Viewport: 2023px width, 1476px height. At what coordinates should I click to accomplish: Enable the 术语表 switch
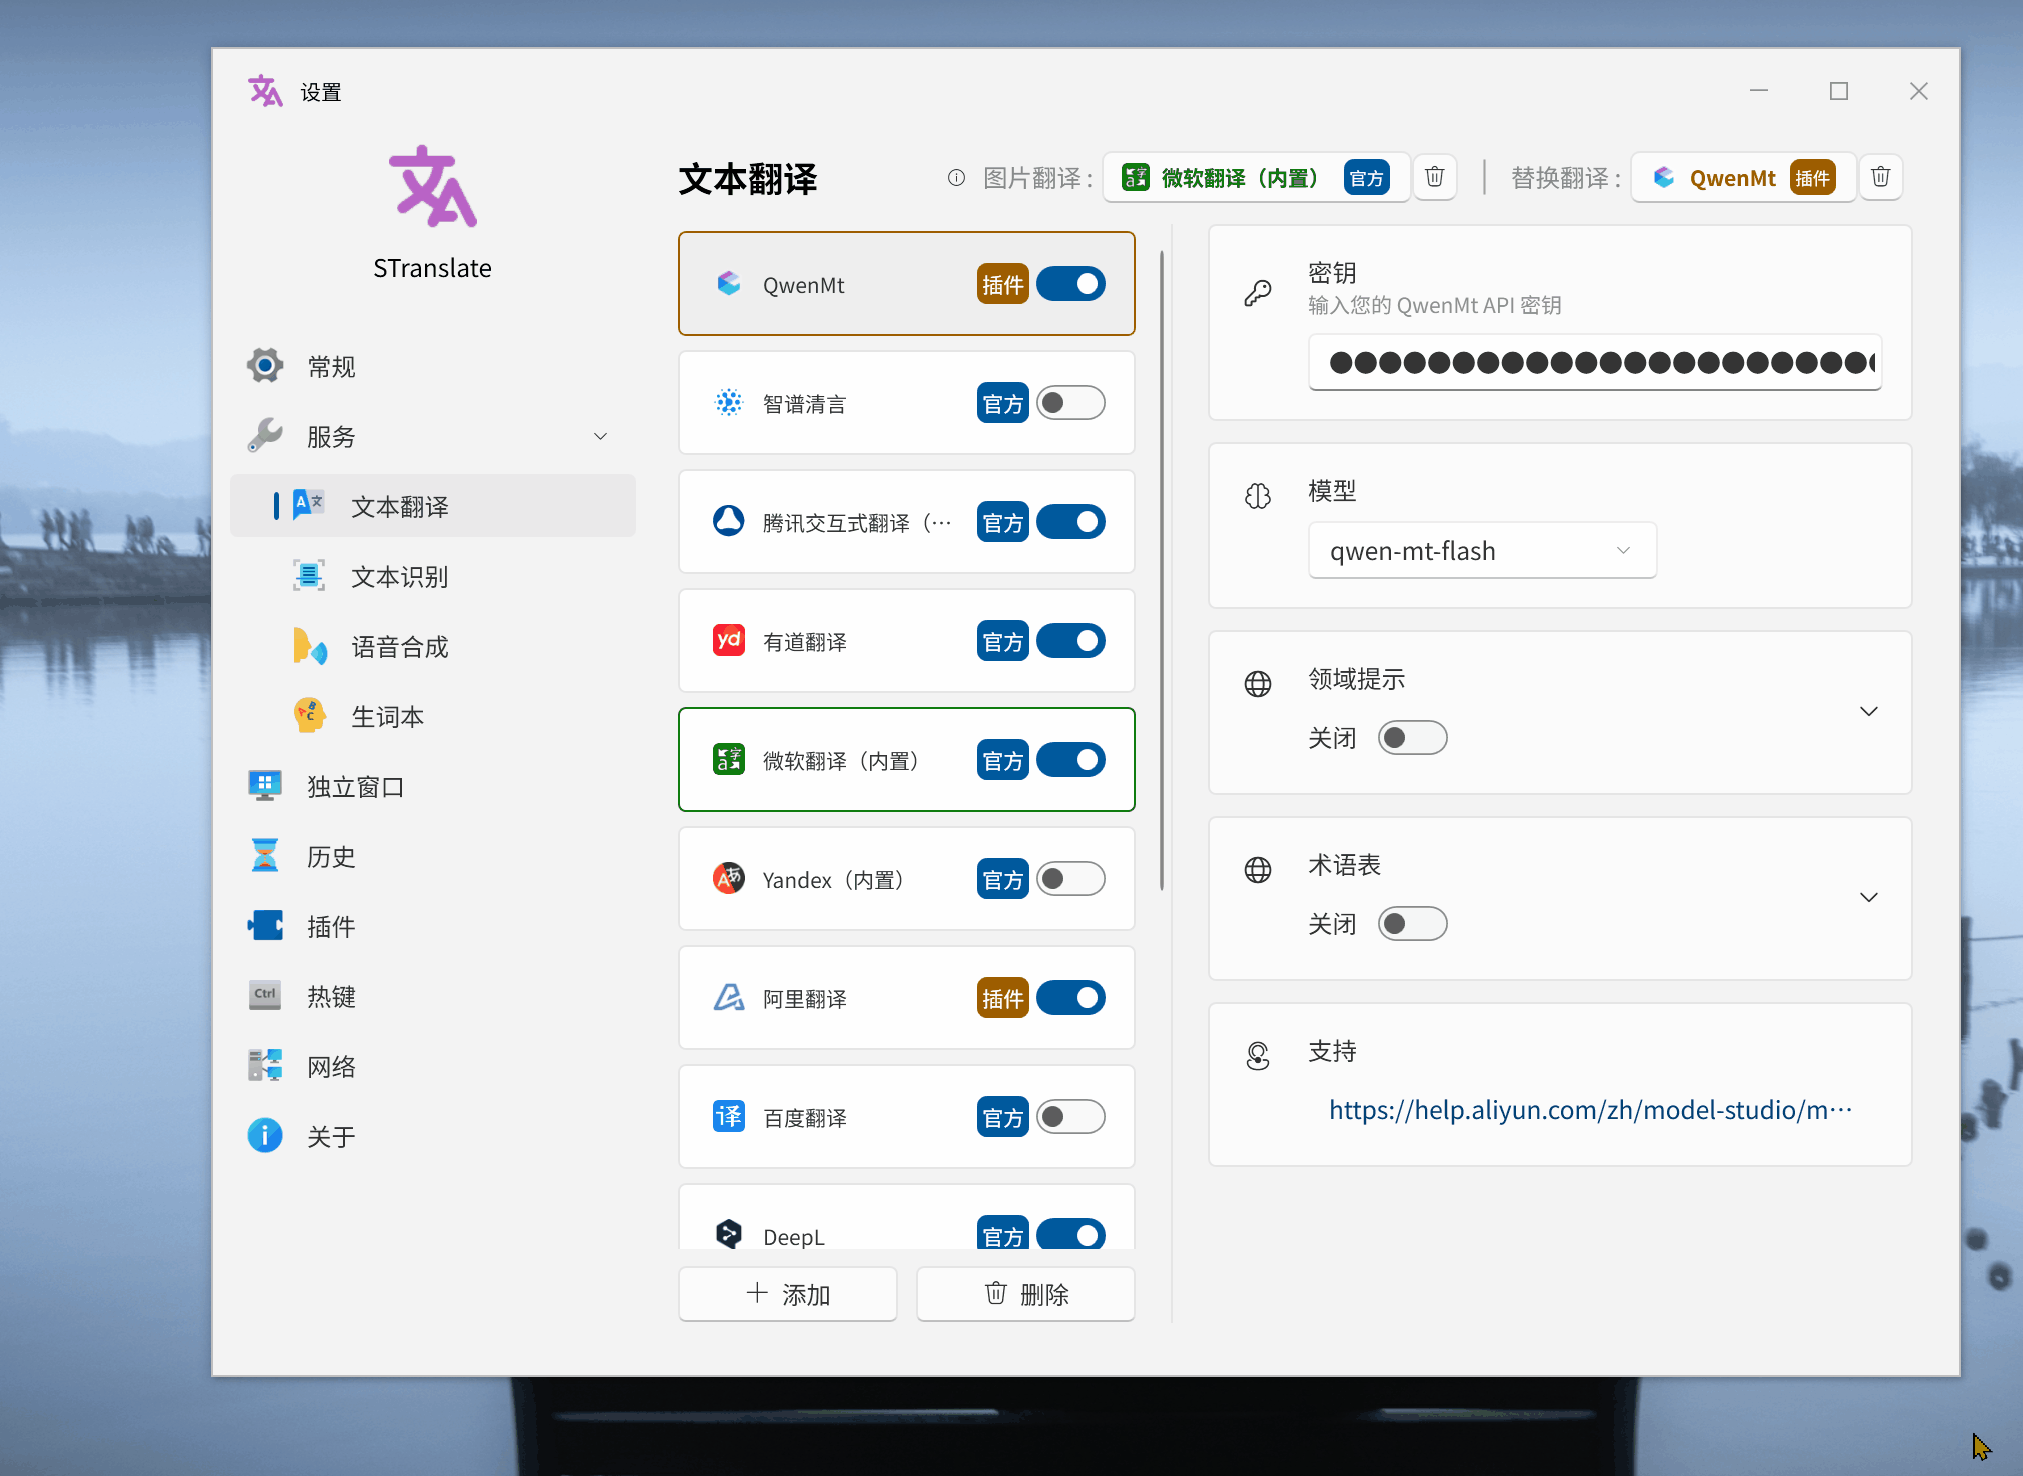click(x=1412, y=924)
